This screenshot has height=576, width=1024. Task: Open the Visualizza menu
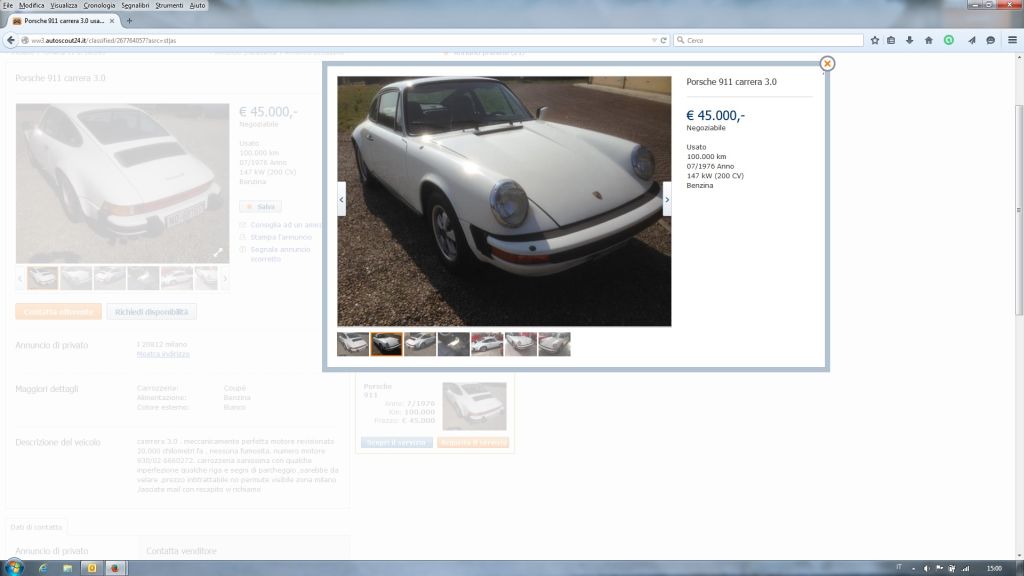click(x=63, y=5)
